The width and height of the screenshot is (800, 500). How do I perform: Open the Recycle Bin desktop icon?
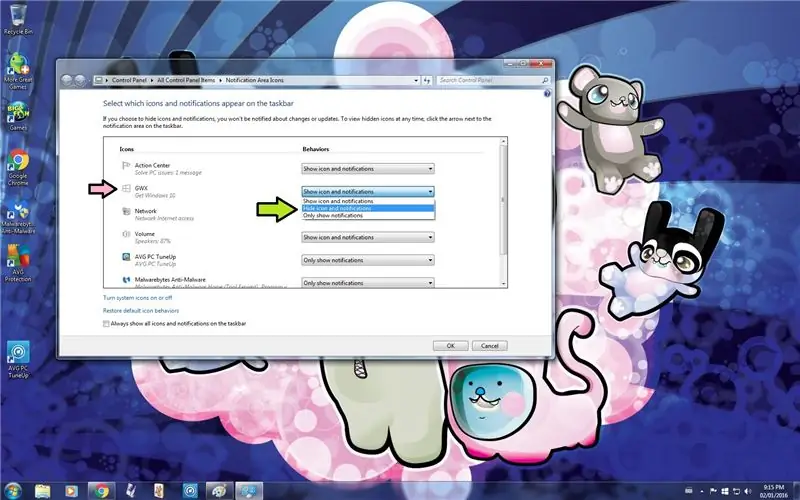[18, 20]
